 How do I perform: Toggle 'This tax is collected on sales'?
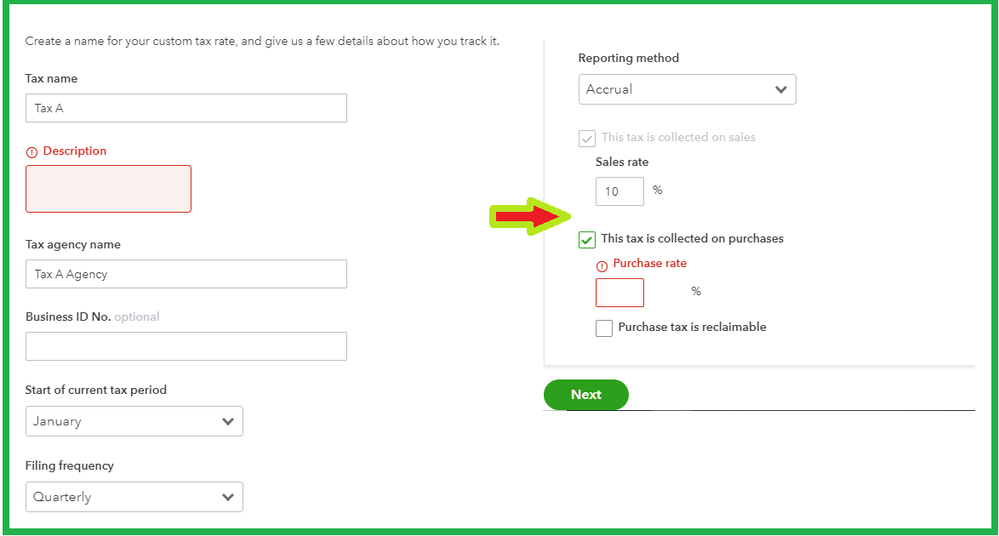587,138
